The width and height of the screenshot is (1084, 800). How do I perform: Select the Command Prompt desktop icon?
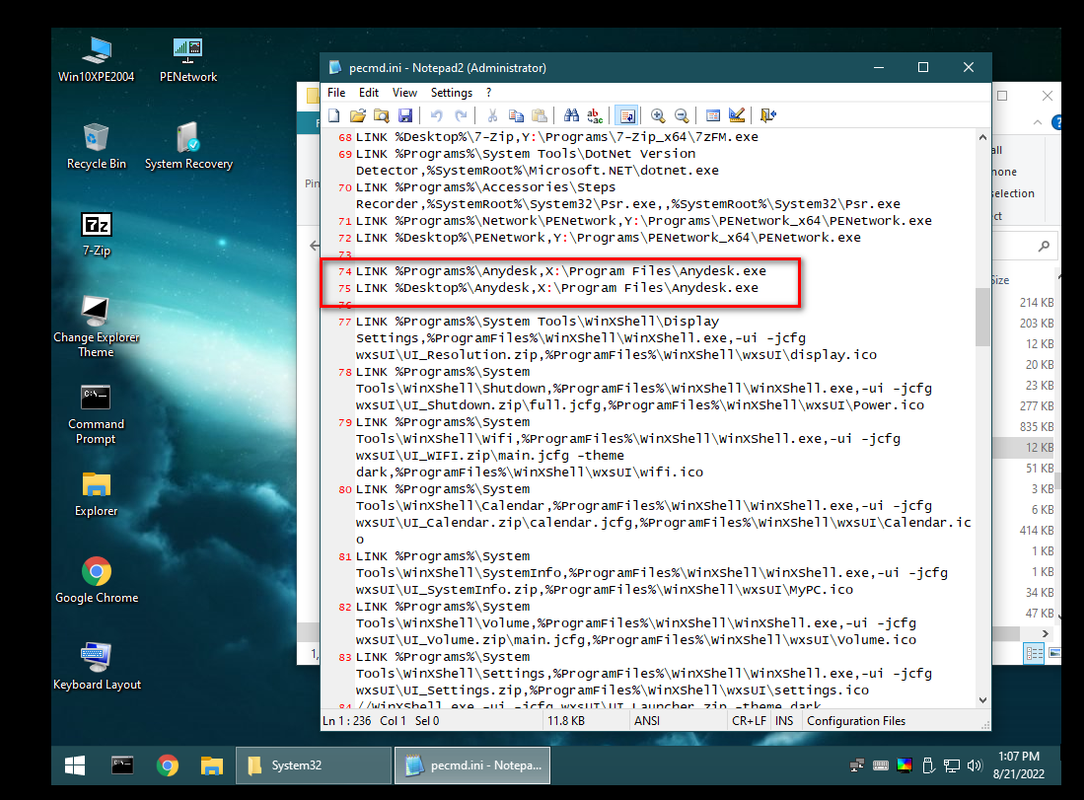click(x=96, y=413)
